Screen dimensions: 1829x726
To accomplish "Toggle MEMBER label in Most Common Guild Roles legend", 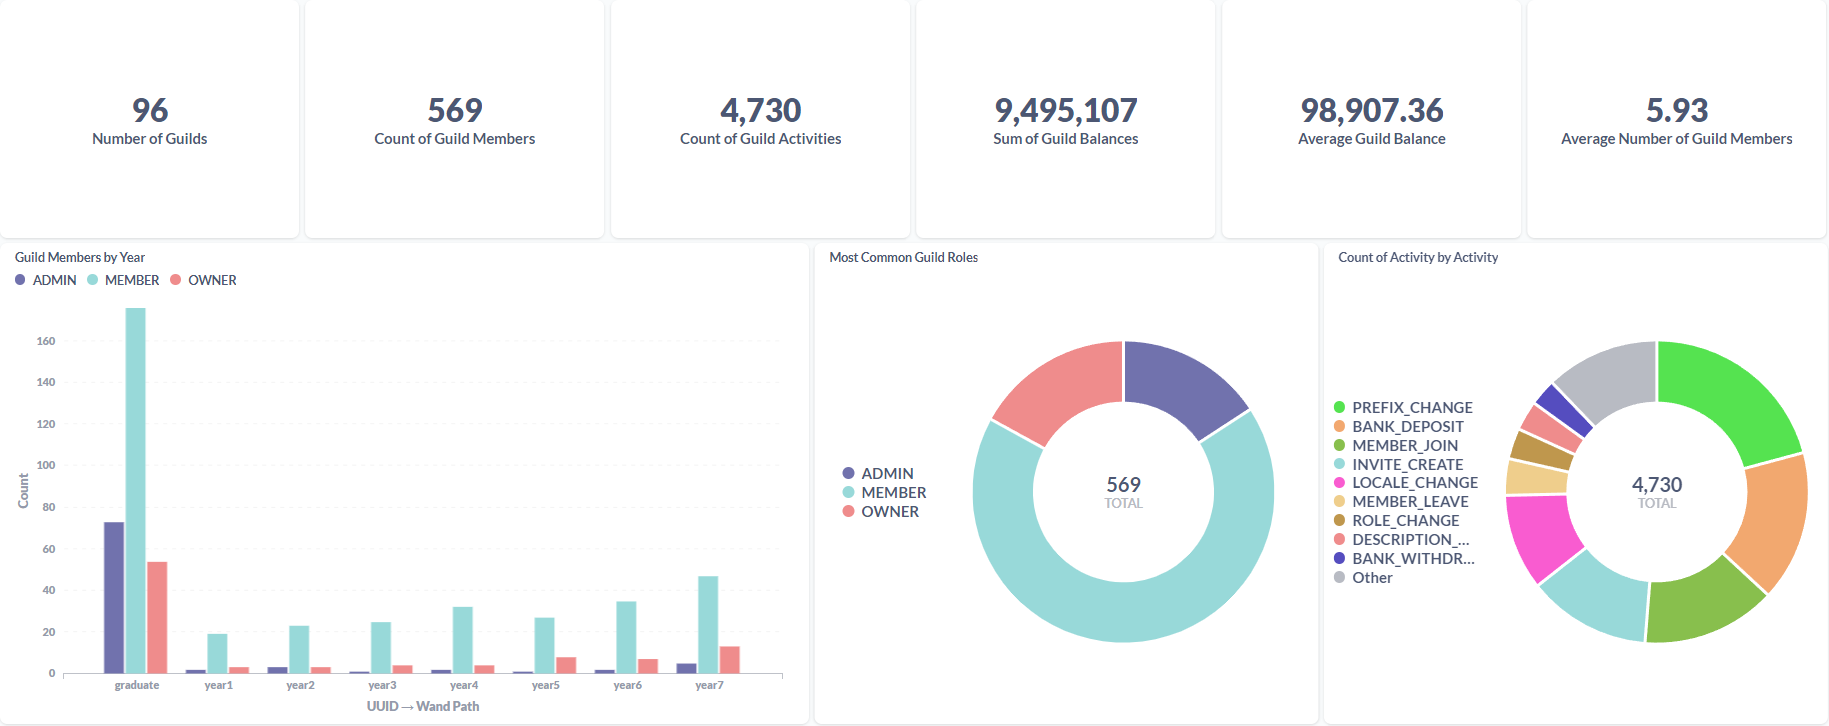I will pos(893,493).
